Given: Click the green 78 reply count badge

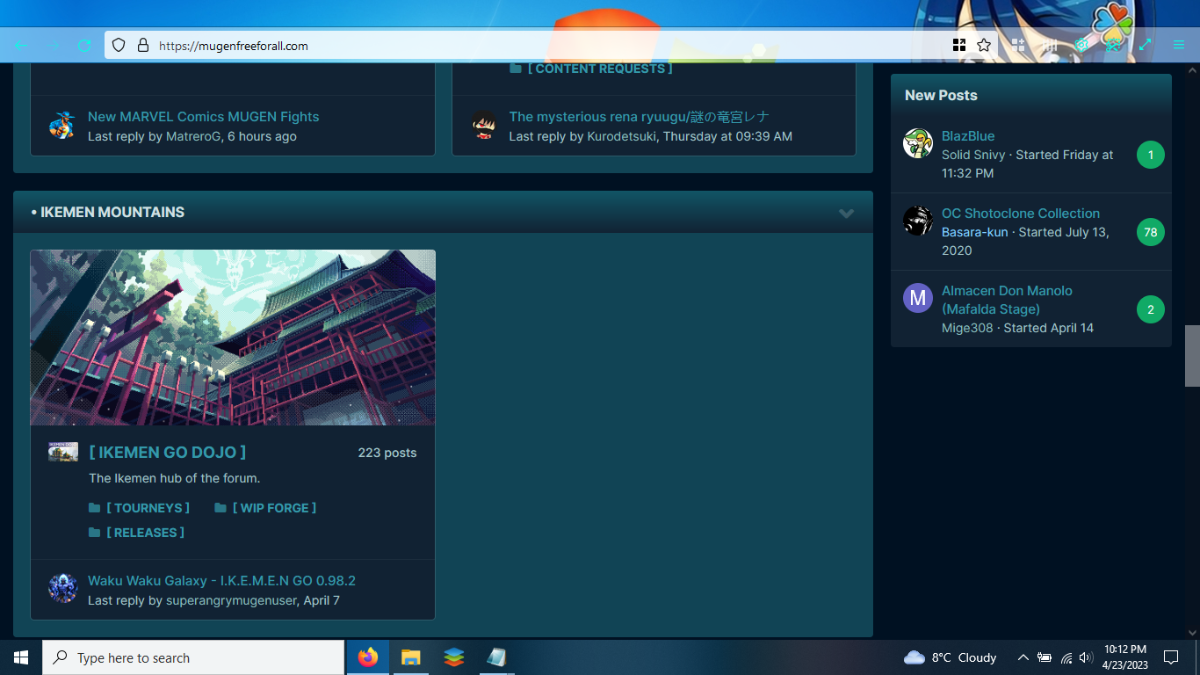Looking at the screenshot, I should click(x=1150, y=232).
